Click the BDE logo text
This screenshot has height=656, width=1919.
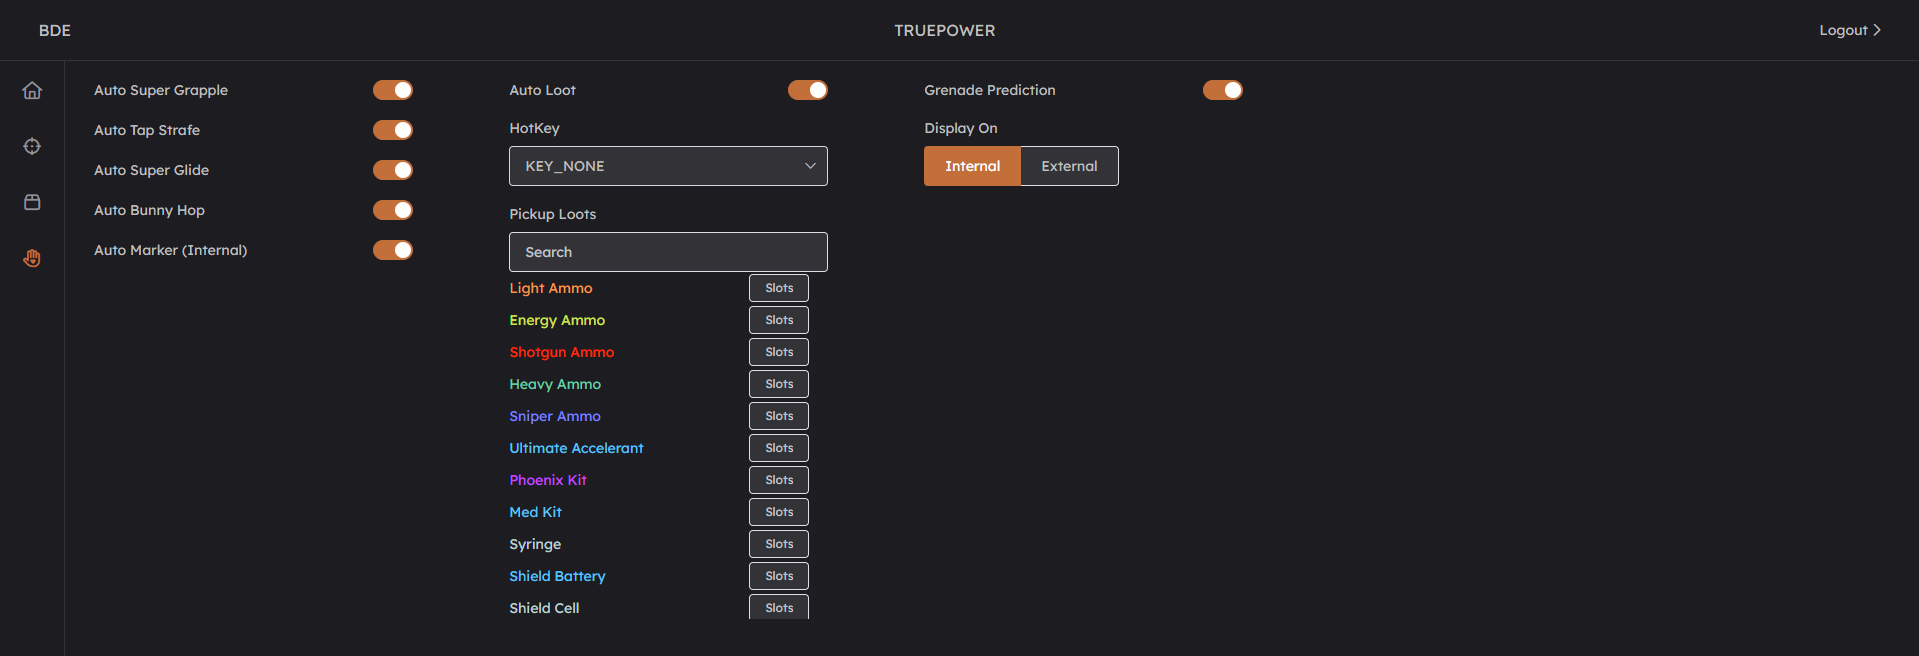(x=55, y=30)
